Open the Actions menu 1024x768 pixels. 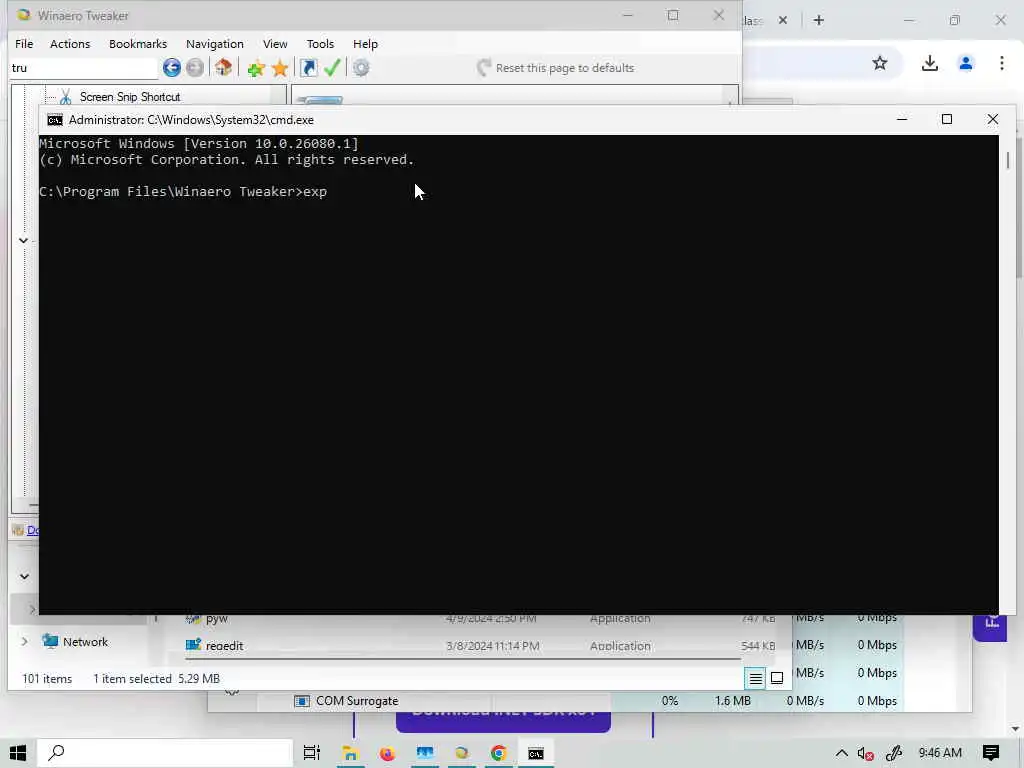click(70, 44)
